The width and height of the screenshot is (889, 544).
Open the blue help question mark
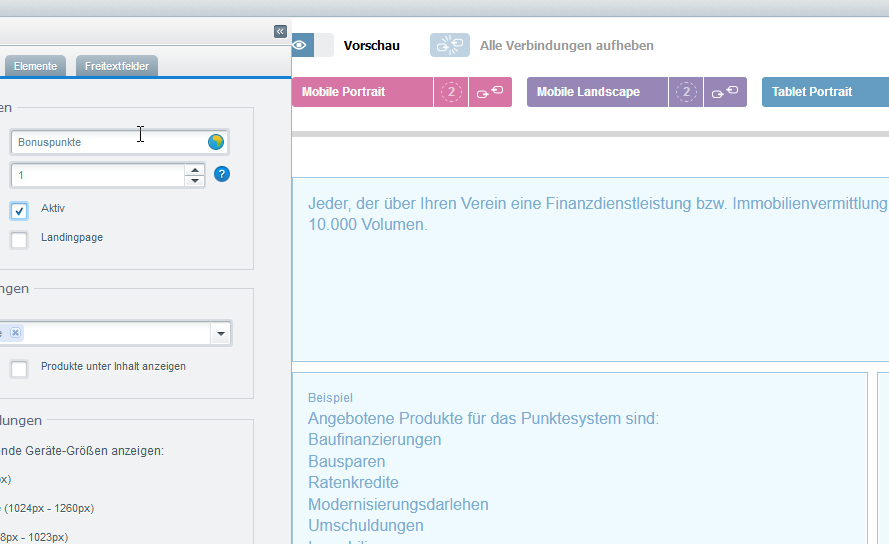pos(222,174)
